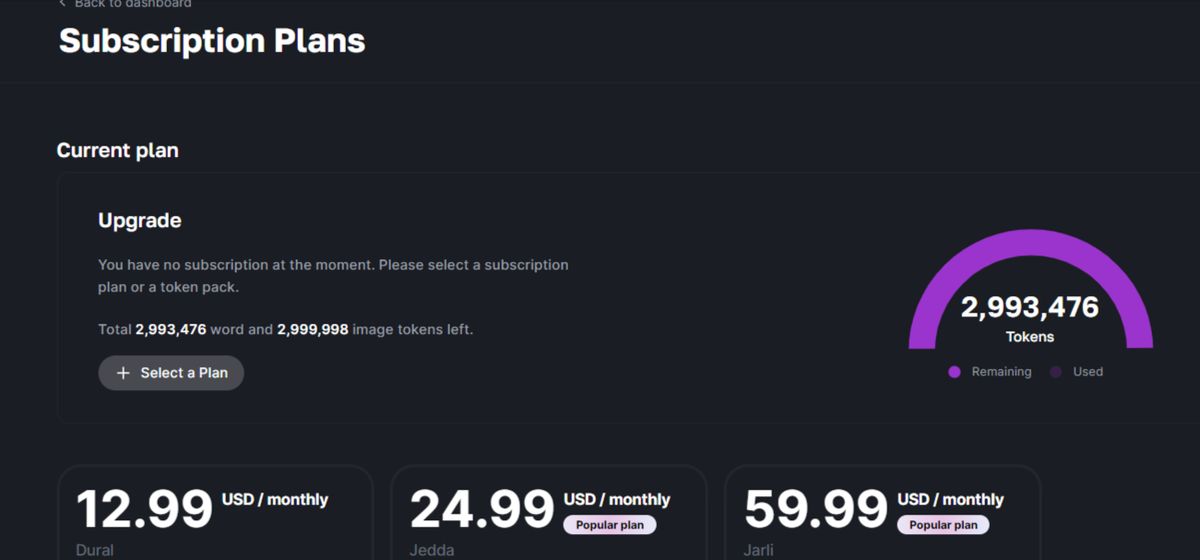Click the Current plan section heading
Image resolution: width=1200 pixels, height=560 pixels.
[117, 151]
